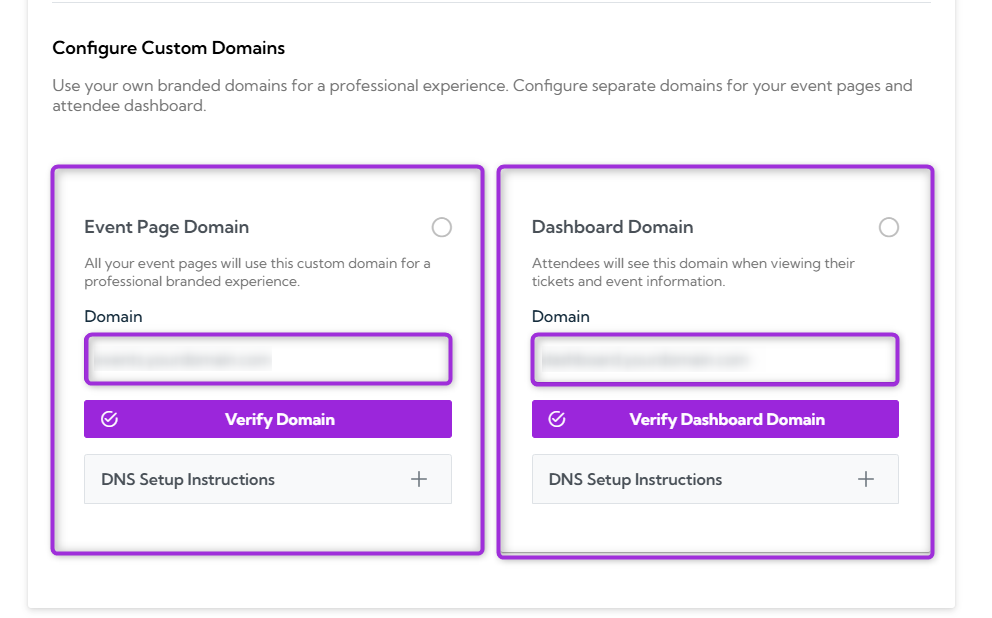Click the Dashboard Domain heading
The image size is (992, 618).
pyautogui.click(x=612, y=227)
